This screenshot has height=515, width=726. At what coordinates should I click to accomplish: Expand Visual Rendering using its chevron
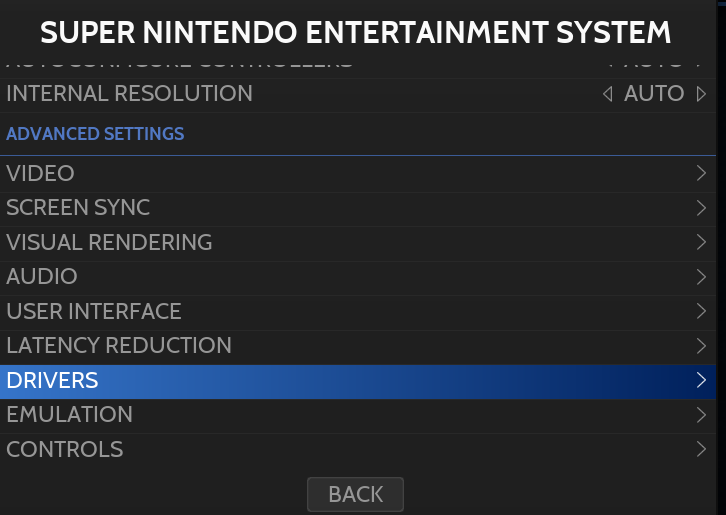701,242
